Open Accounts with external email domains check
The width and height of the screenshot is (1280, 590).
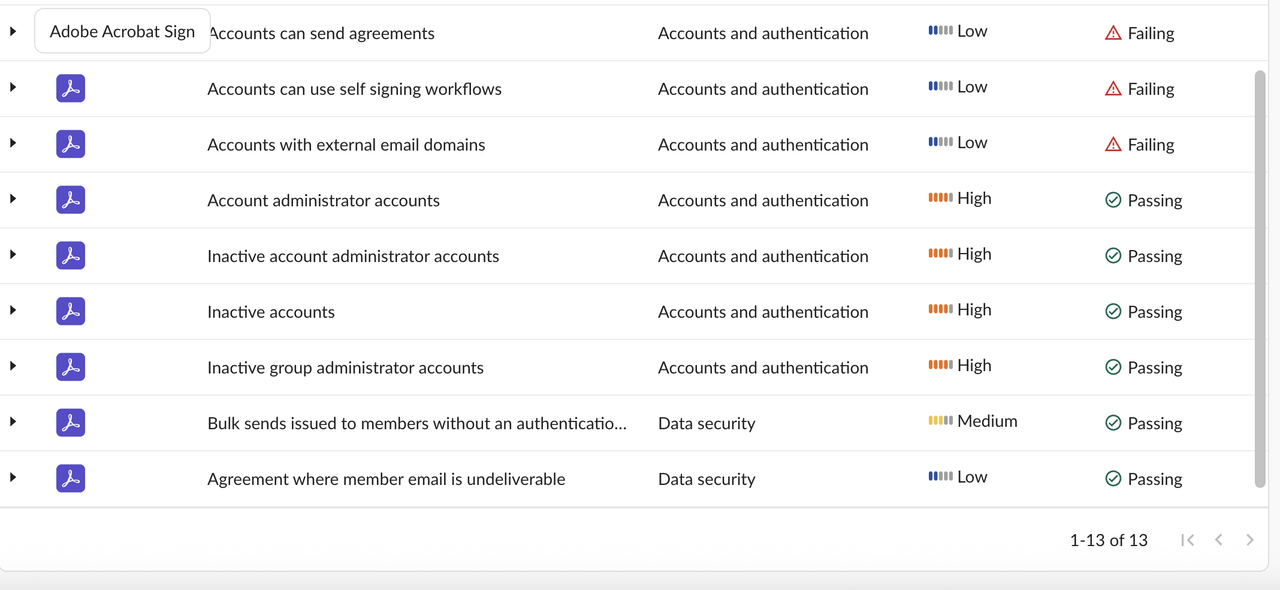[346, 145]
